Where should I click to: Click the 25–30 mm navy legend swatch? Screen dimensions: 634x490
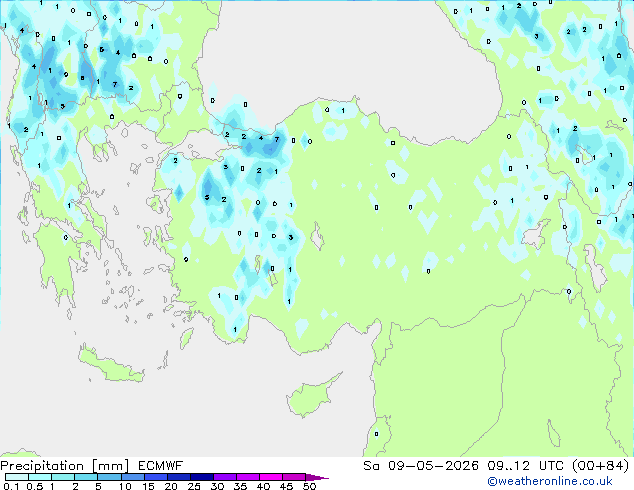coord(202,477)
